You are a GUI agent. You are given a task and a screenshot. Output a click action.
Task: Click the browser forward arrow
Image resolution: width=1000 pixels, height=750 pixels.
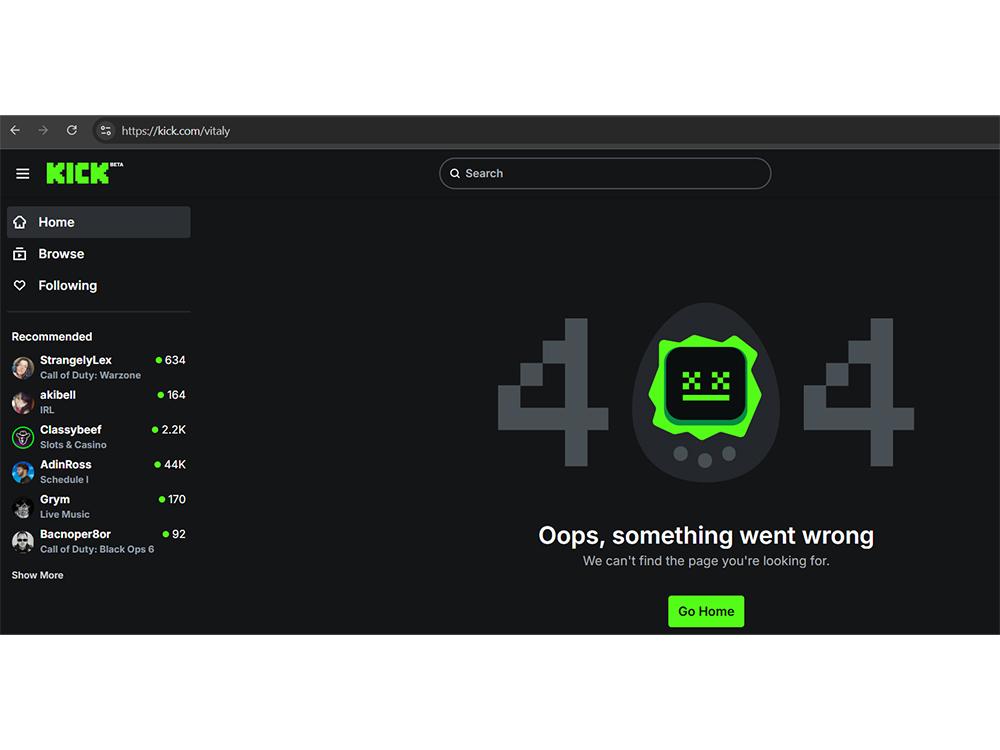[43, 130]
